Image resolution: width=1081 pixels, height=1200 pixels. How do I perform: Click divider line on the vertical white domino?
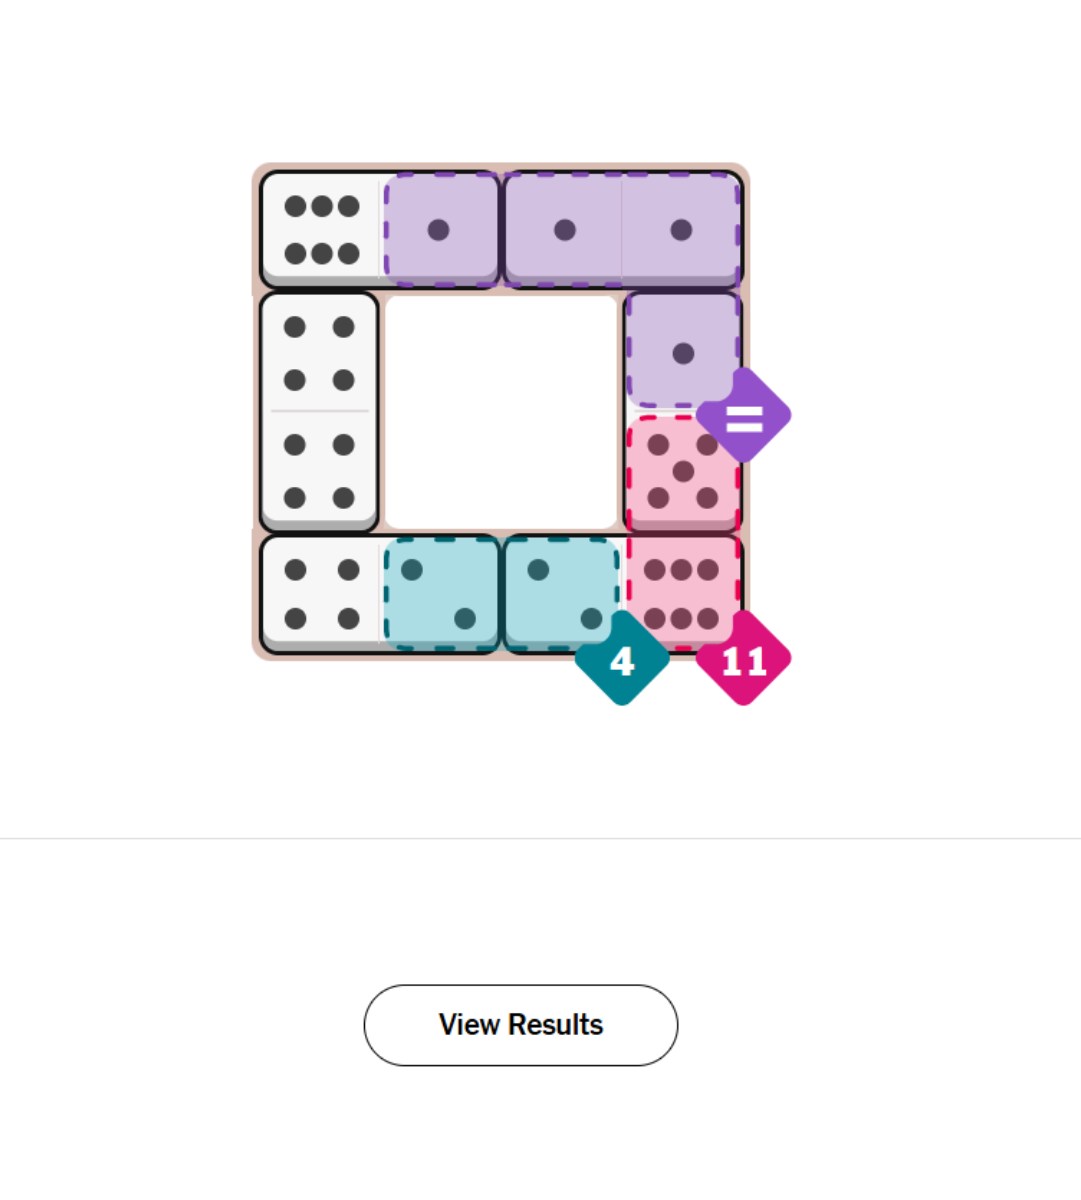[x=319, y=411]
